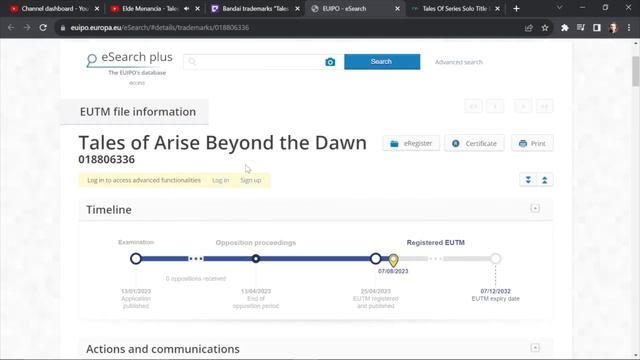This screenshot has width=640, height=360.
Task: Open the Advanced search link
Action: click(459, 62)
